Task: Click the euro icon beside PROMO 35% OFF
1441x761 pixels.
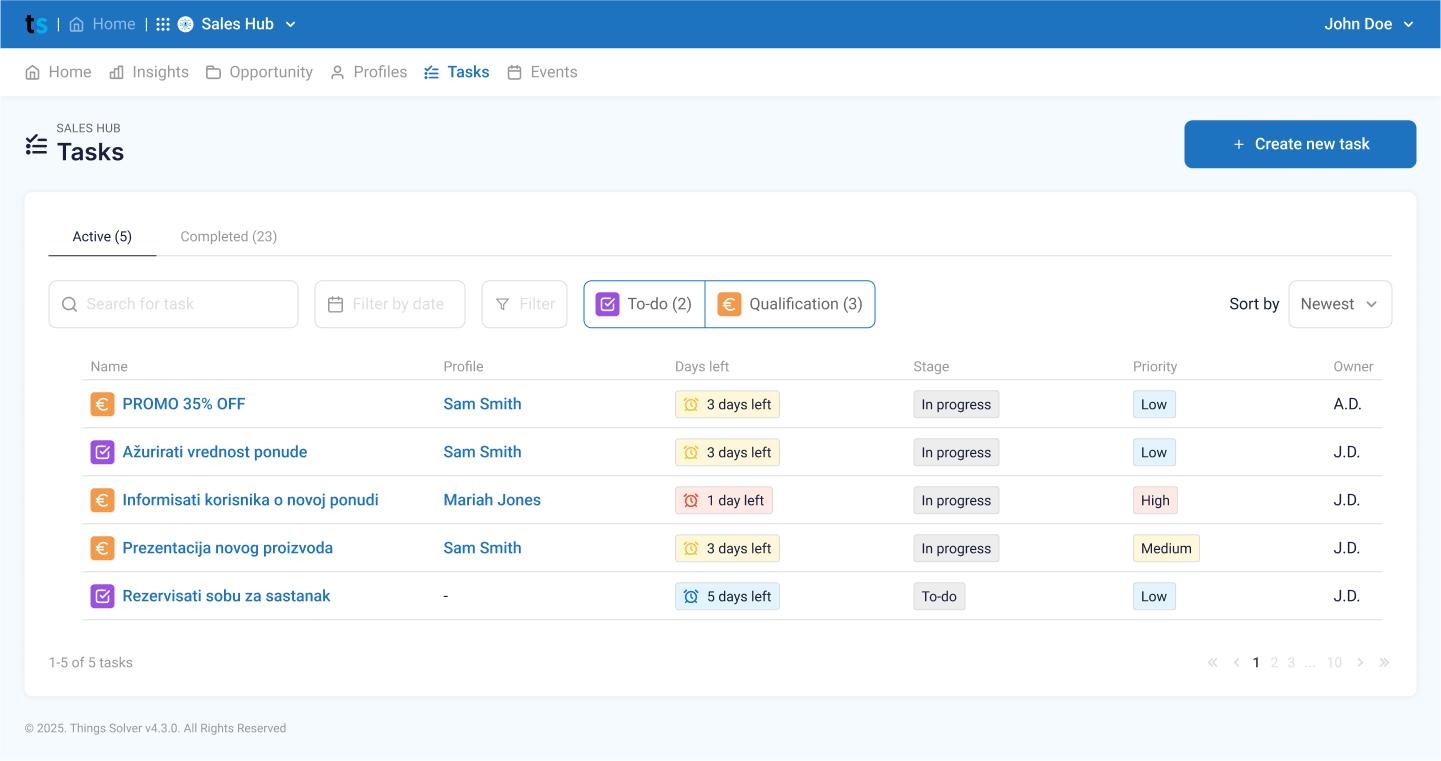Action: (102, 404)
